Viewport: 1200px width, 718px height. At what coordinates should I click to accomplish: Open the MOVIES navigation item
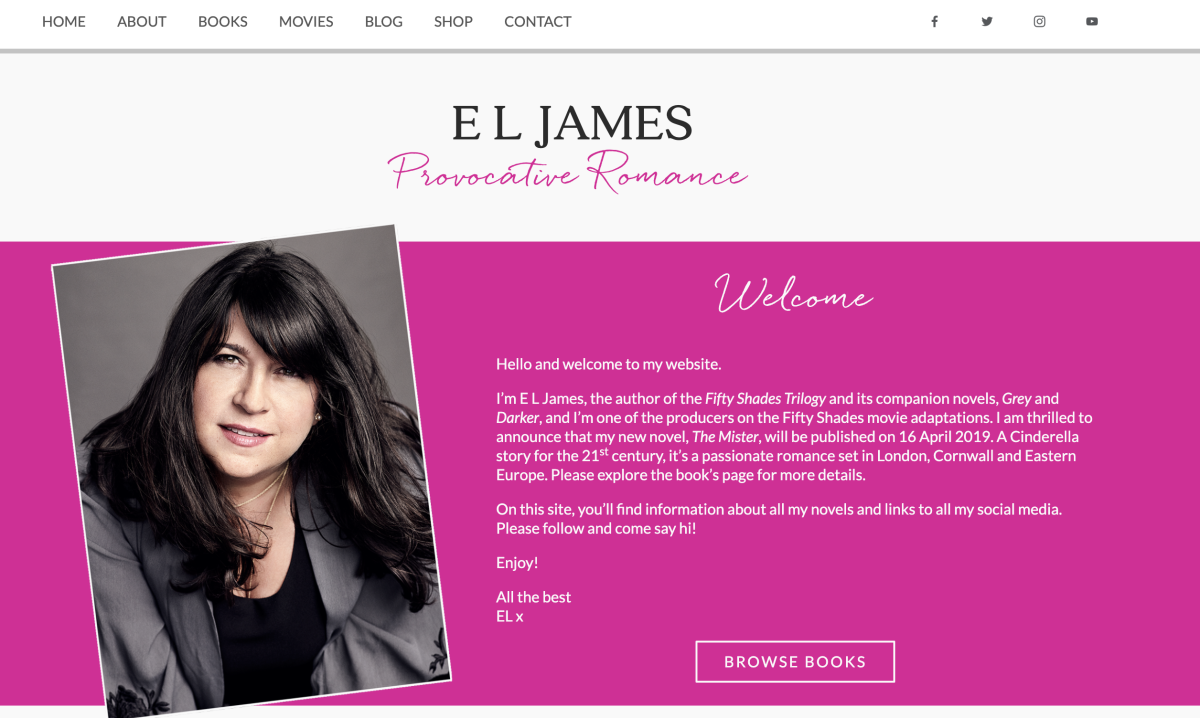306,21
